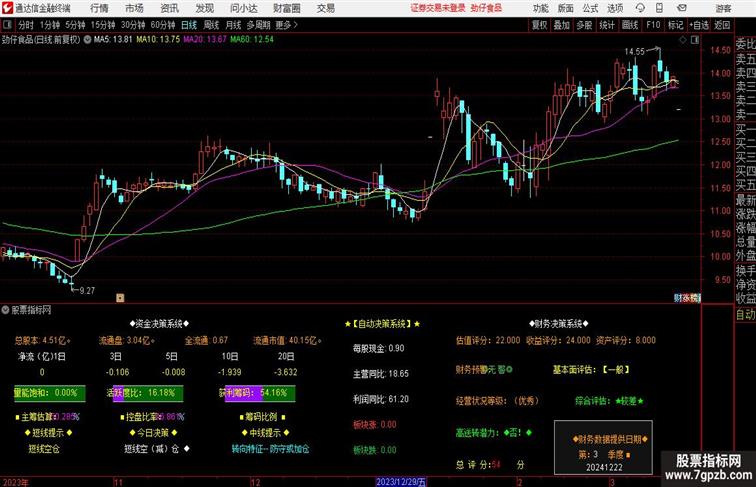Click the small marker icon at chart bottom
The height and width of the screenshot is (487, 756).
click(x=120, y=298)
